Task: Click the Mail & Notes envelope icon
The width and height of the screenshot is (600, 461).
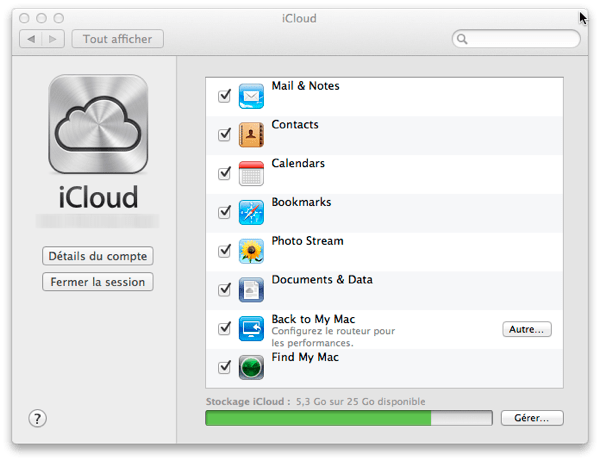Action: click(x=251, y=96)
